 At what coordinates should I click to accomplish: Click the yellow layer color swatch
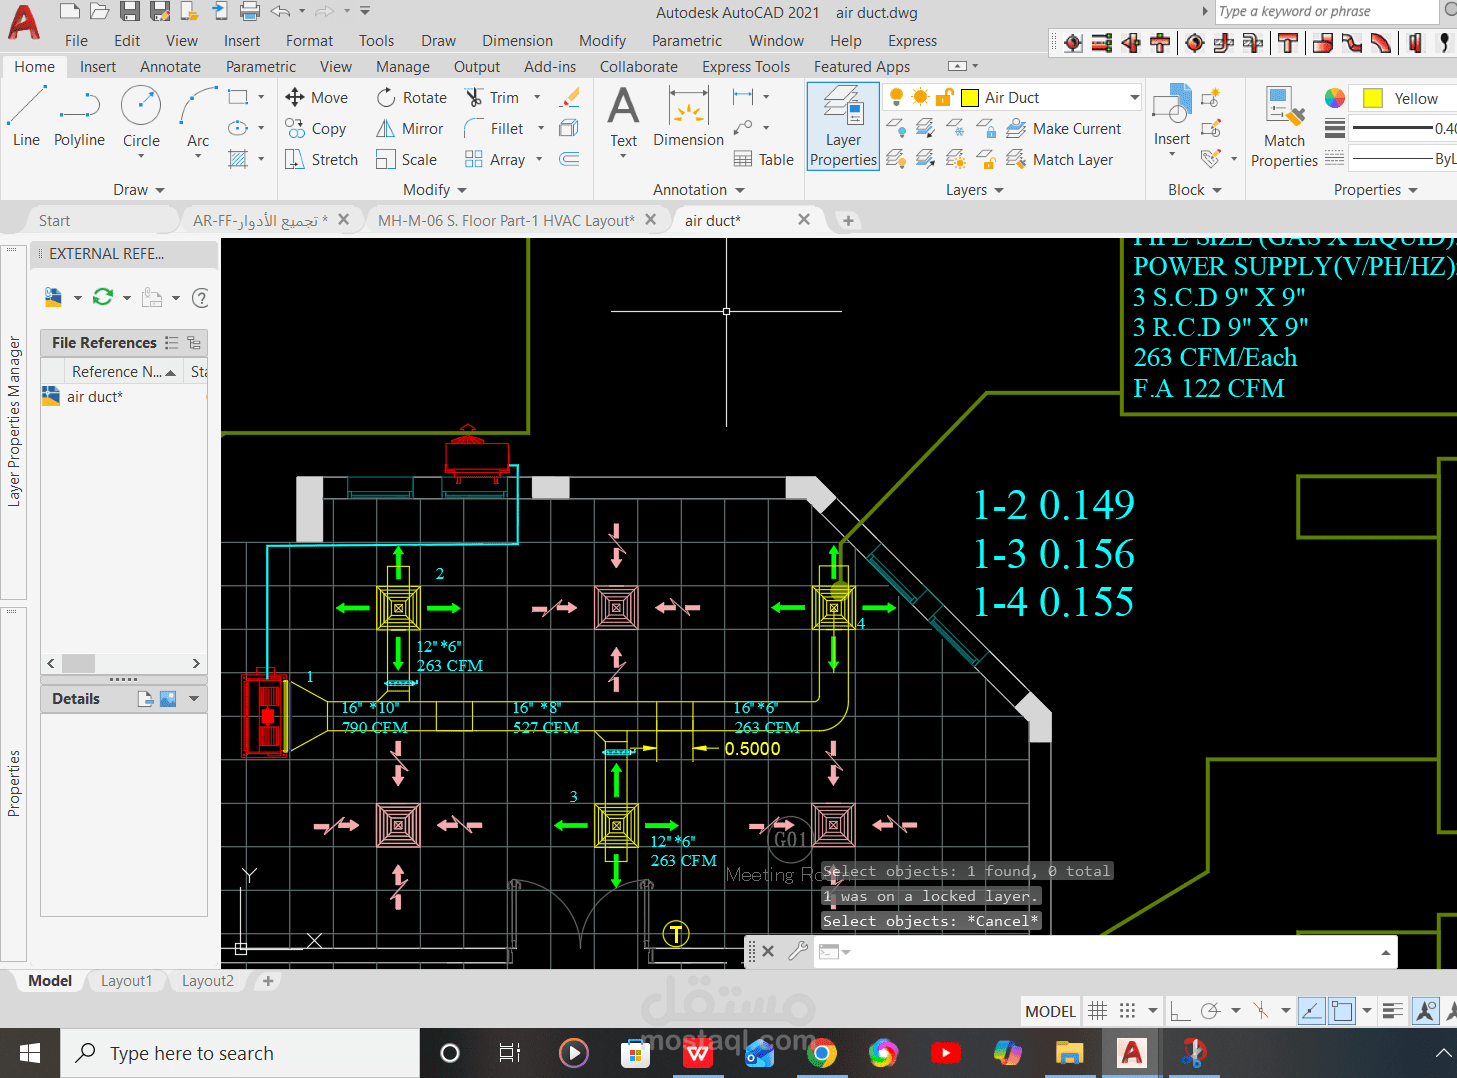point(970,97)
